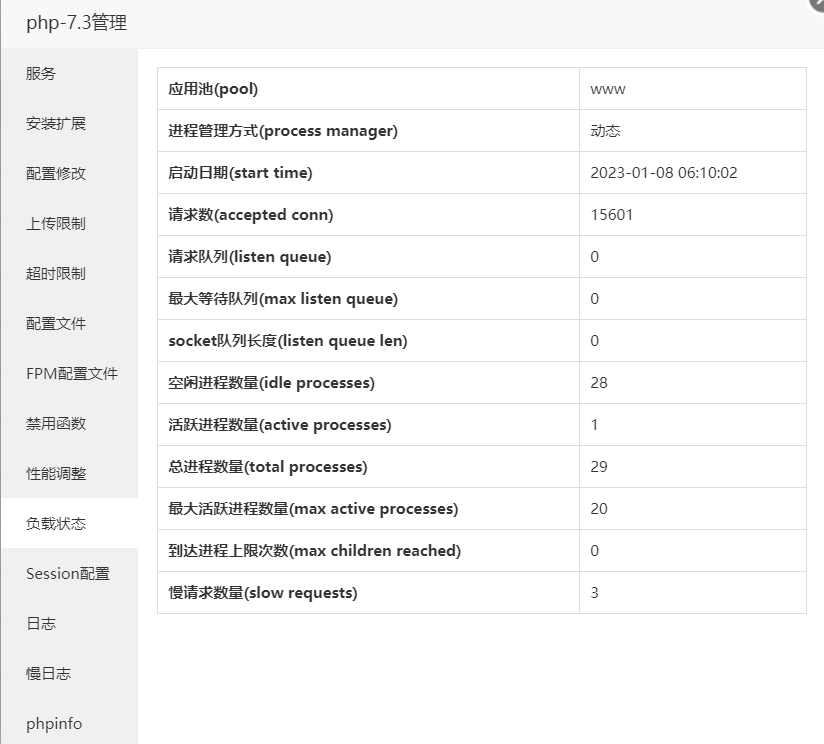Click the 请求数(accepted conn) label
The height and width of the screenshot is (744, 824).
click(251, 215)
